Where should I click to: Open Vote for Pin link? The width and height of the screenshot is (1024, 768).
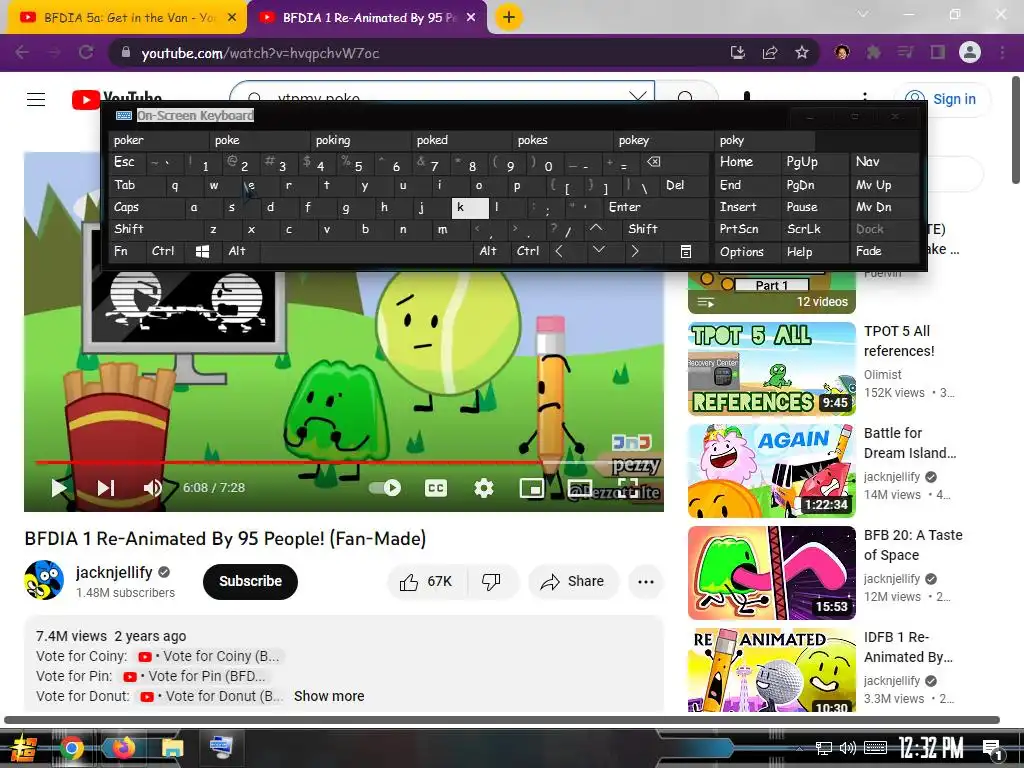coord(194,676)
